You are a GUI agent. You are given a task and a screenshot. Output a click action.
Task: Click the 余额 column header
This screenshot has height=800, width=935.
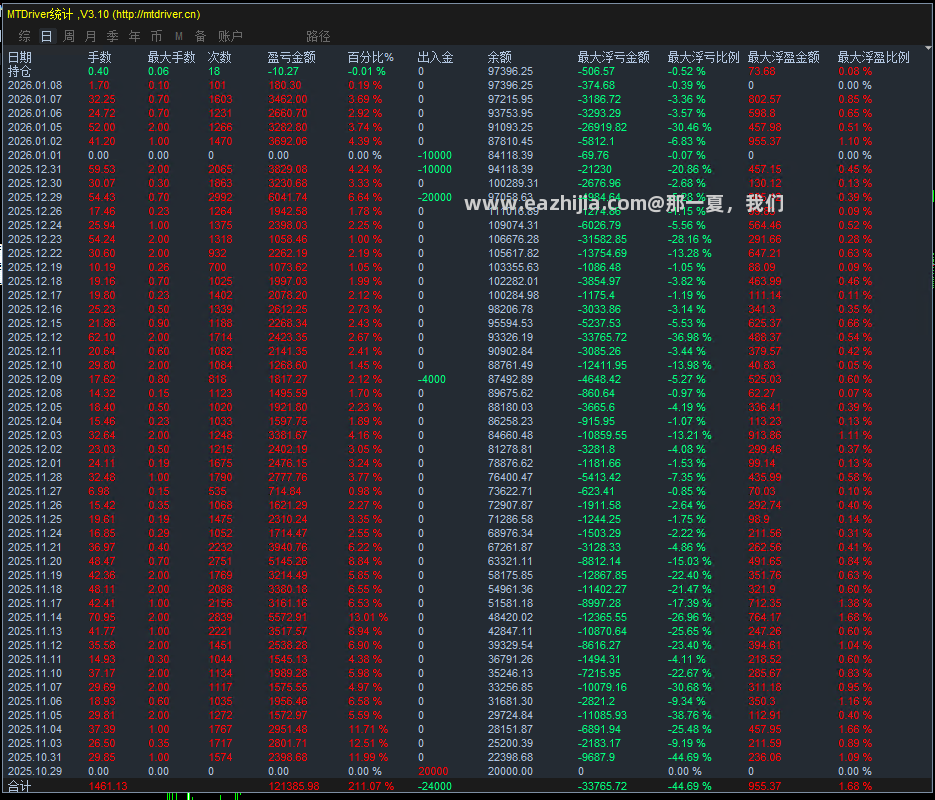coord(500,57)
